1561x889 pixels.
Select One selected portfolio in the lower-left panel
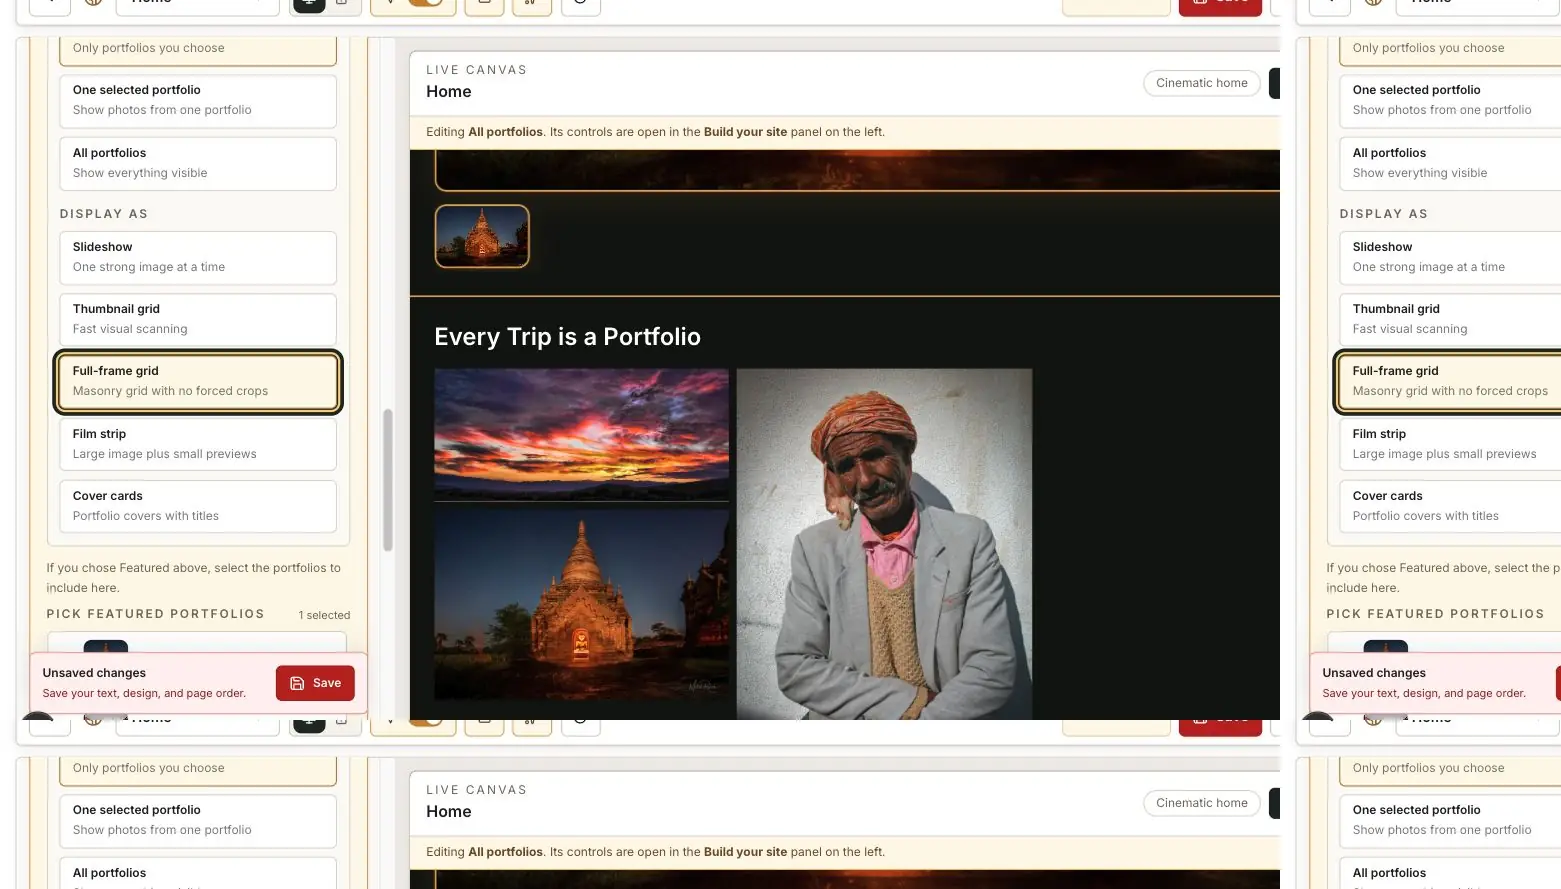198,820
